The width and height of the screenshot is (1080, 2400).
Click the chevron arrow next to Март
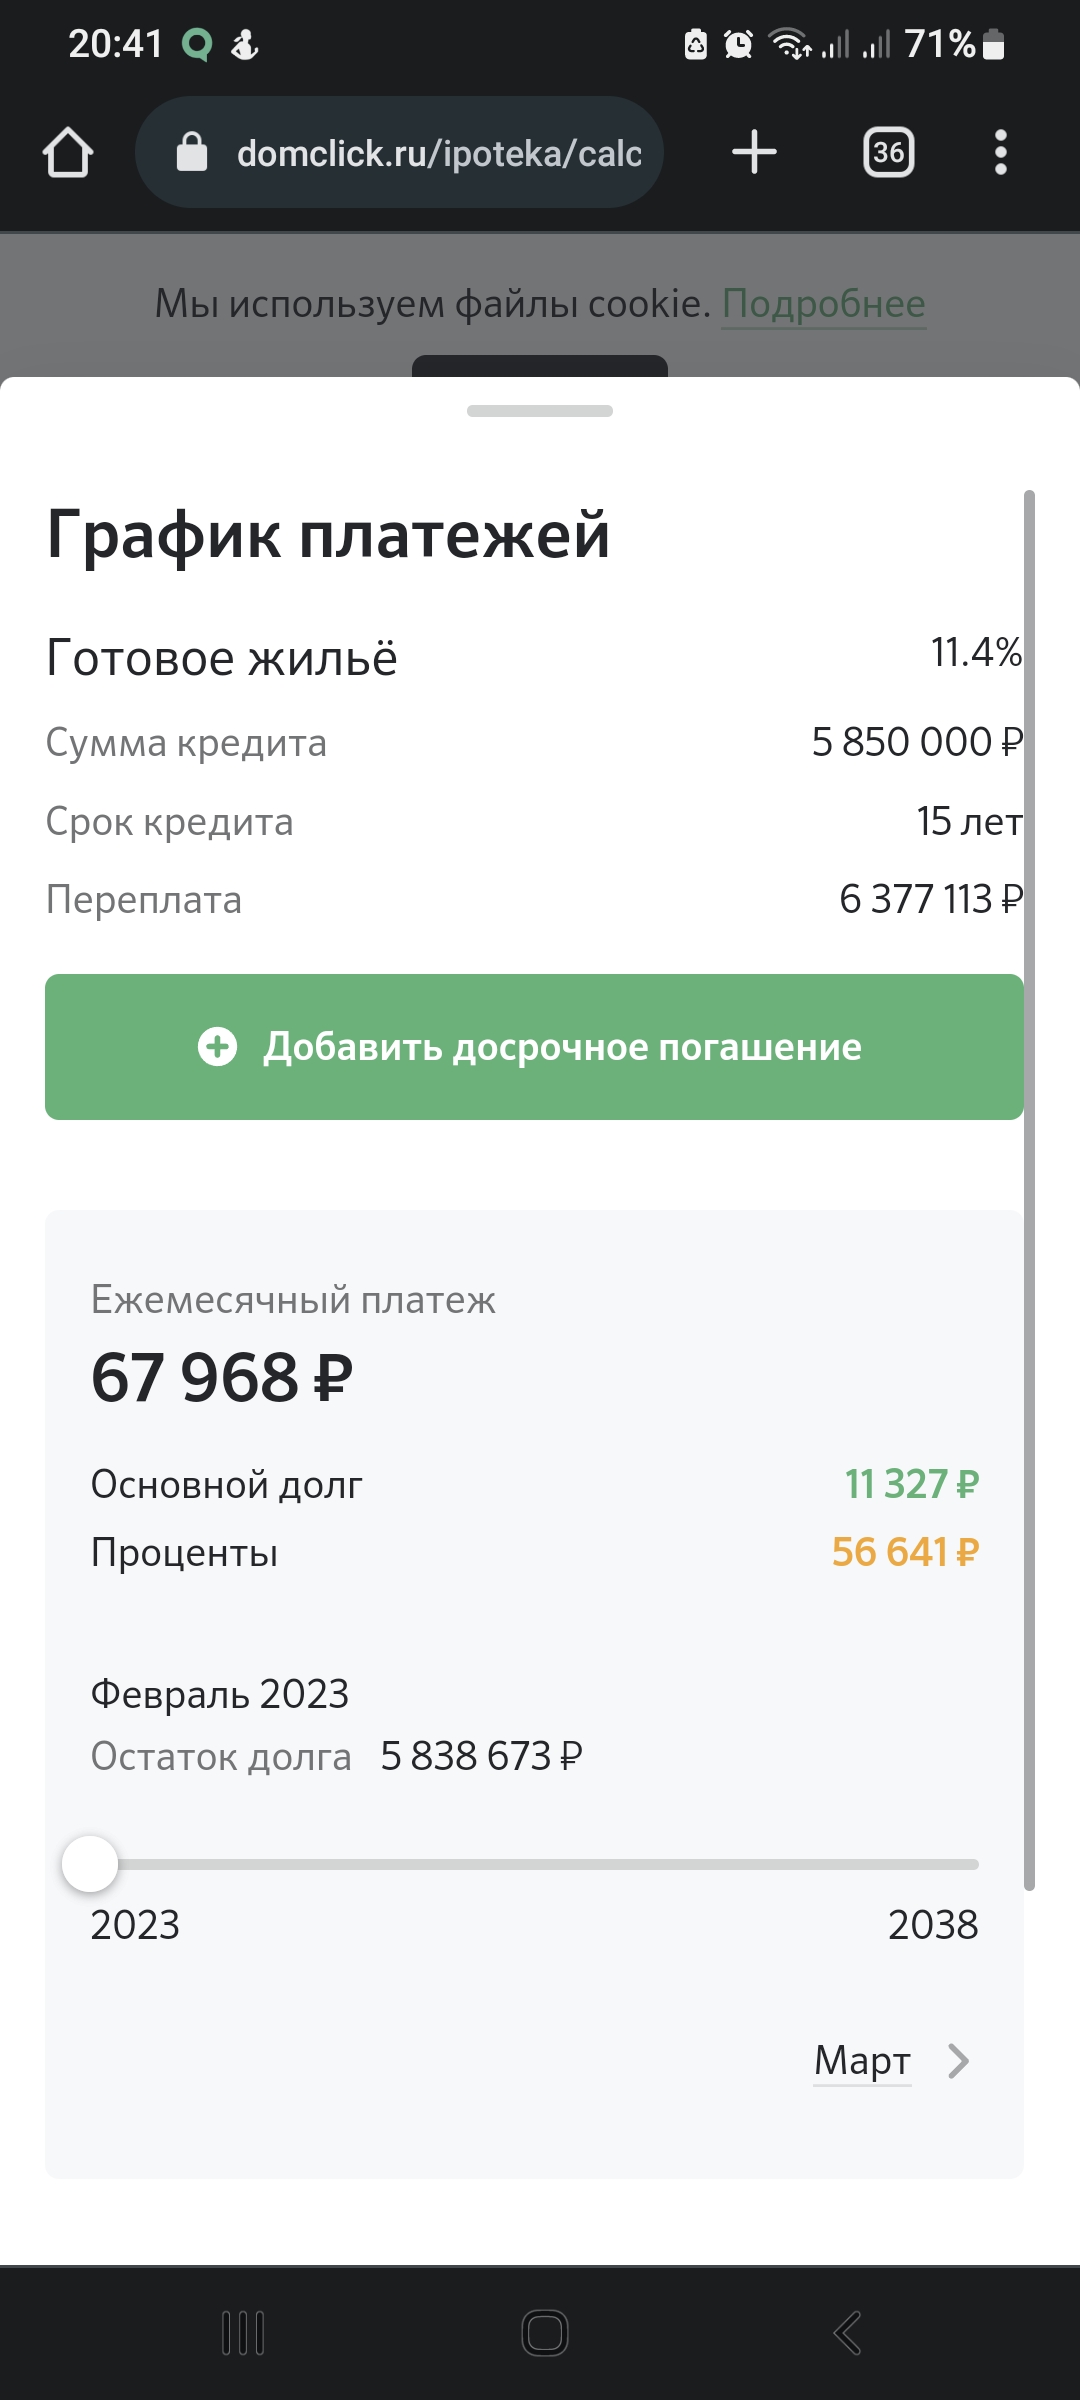(958, 2061)
